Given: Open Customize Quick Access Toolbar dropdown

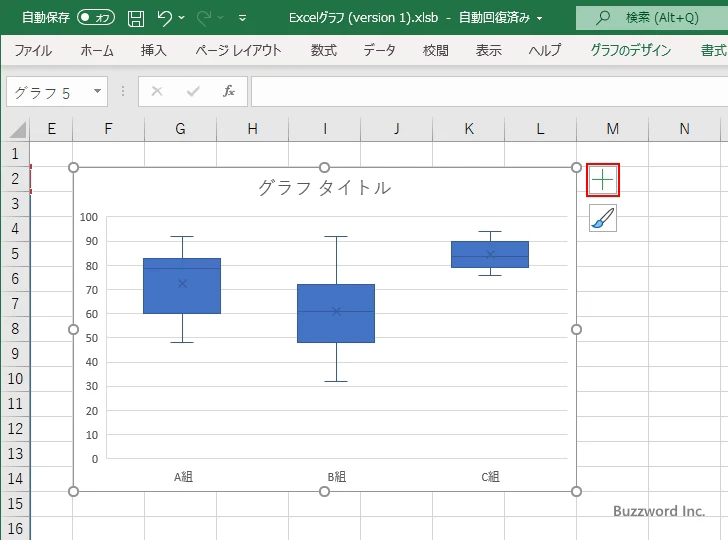Looking at the screenshot, I should click(x=242, y=18).
